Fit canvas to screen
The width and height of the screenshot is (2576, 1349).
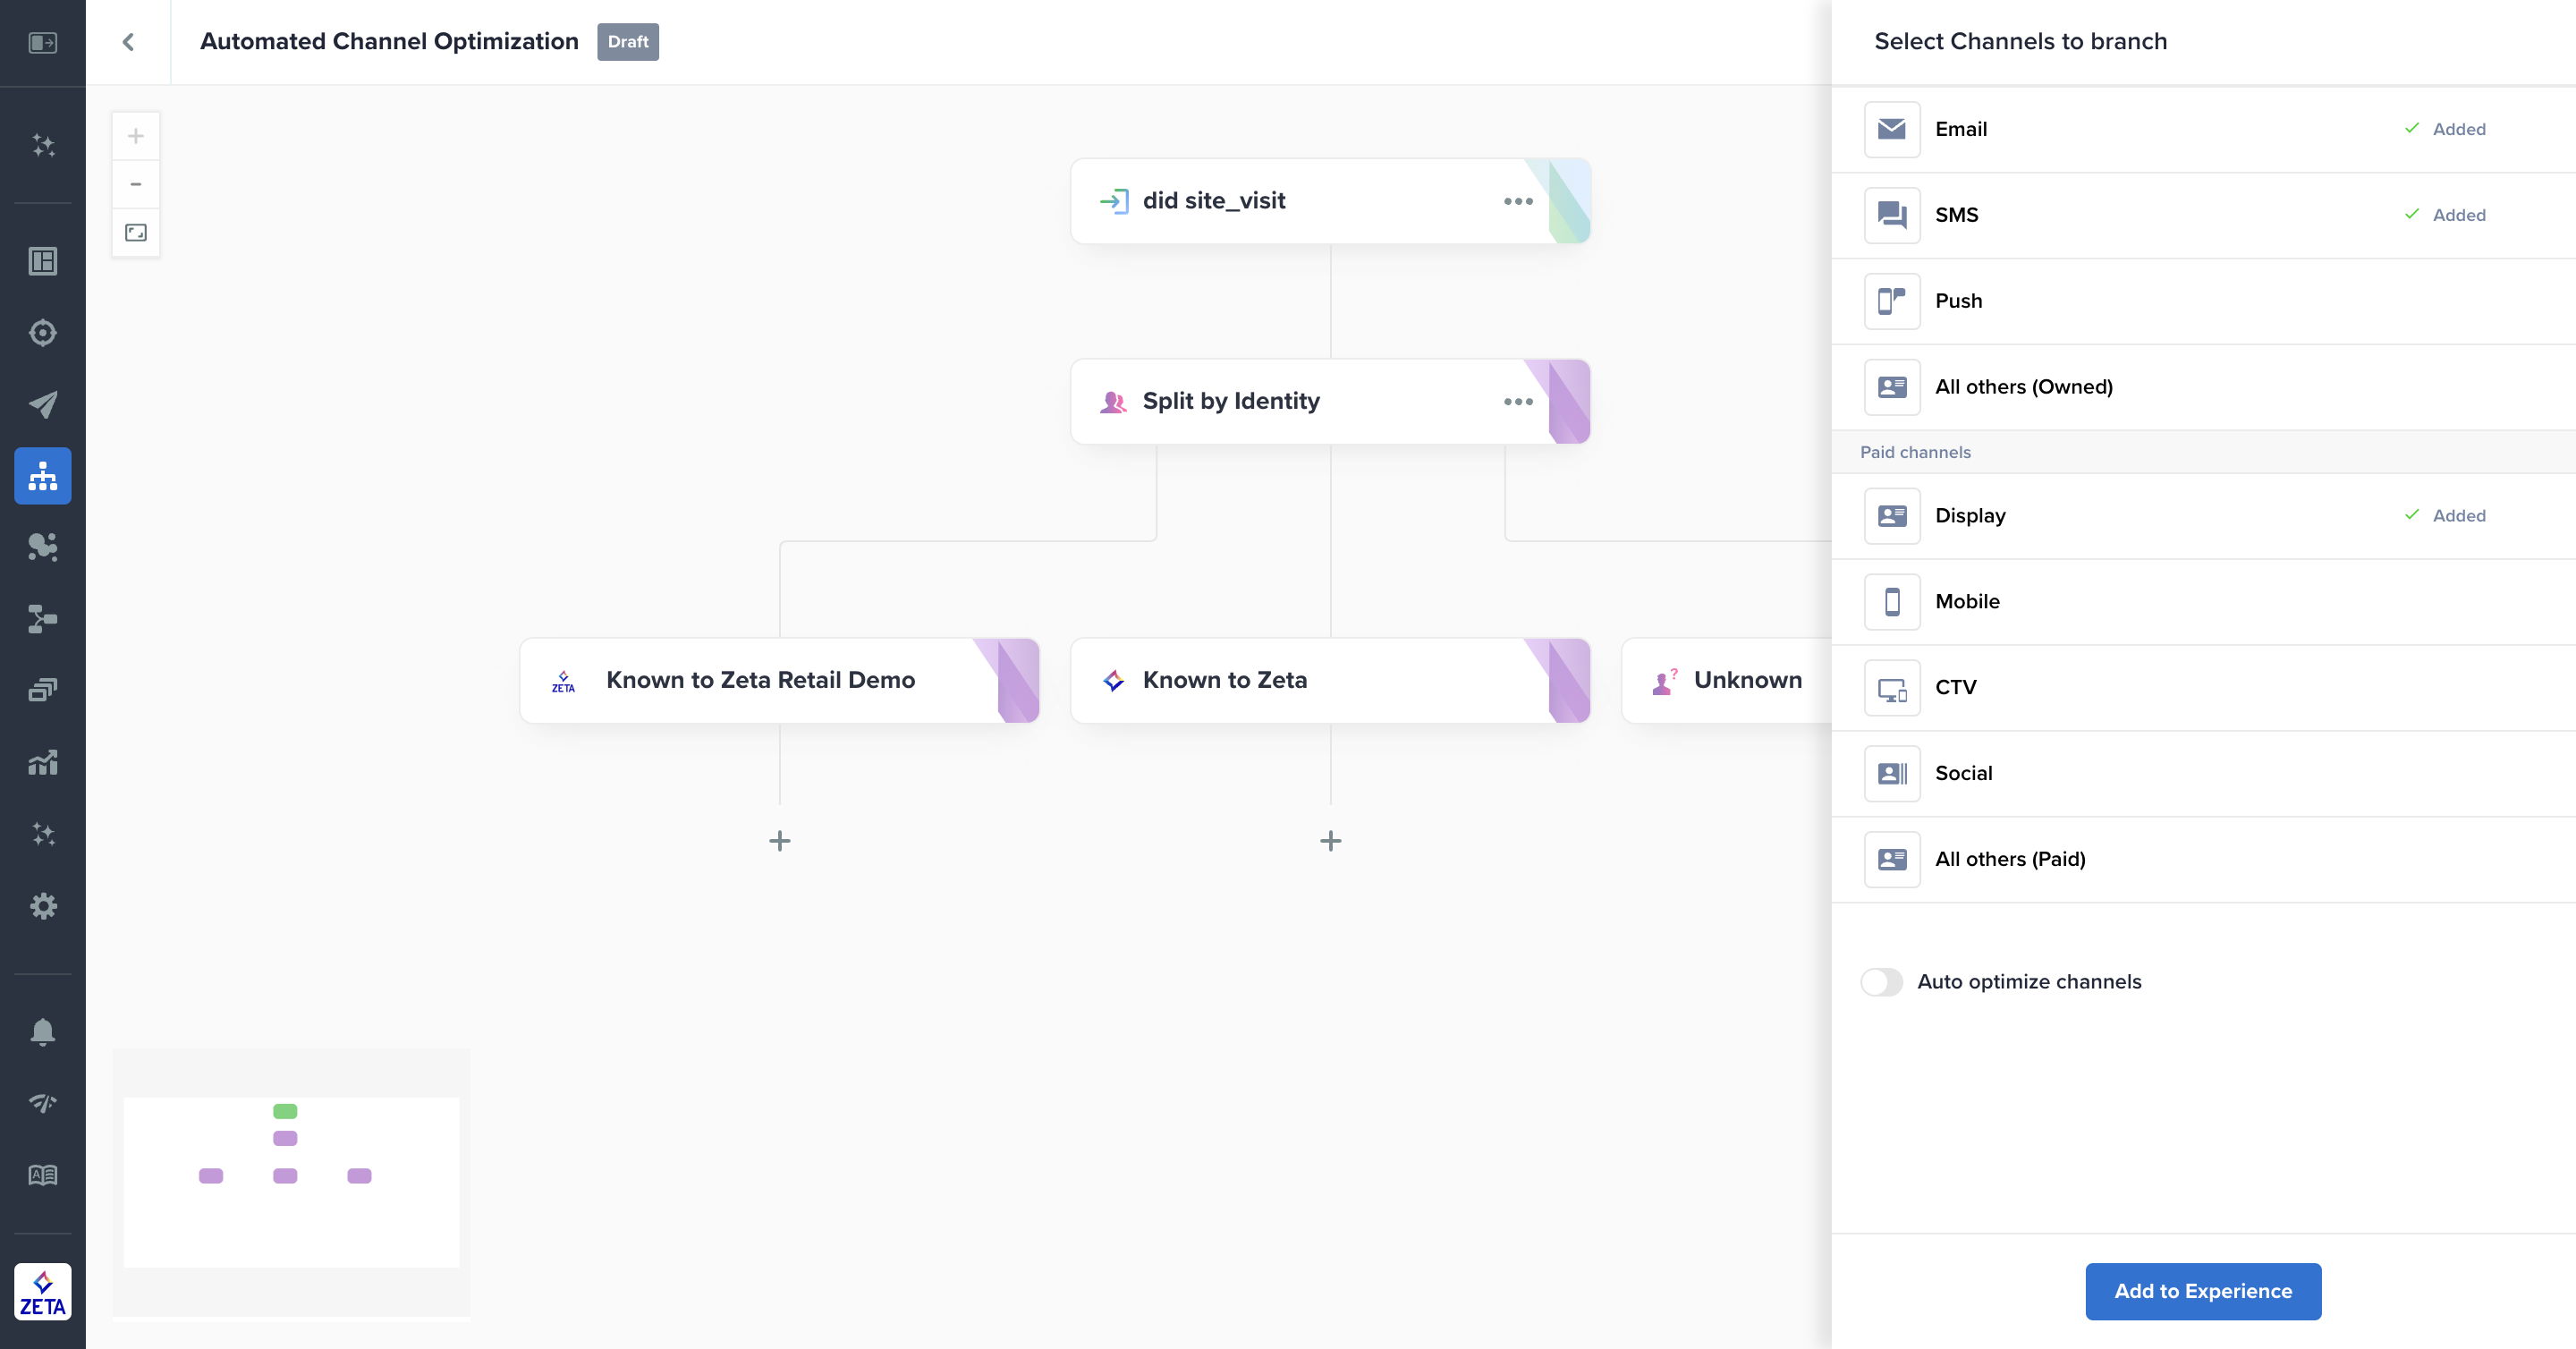tap(136, 233)
